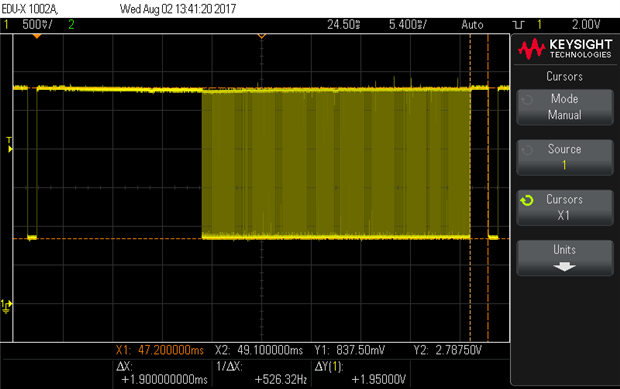
Task: Click the trigger source 1 indicator
Action: [539, 25]
